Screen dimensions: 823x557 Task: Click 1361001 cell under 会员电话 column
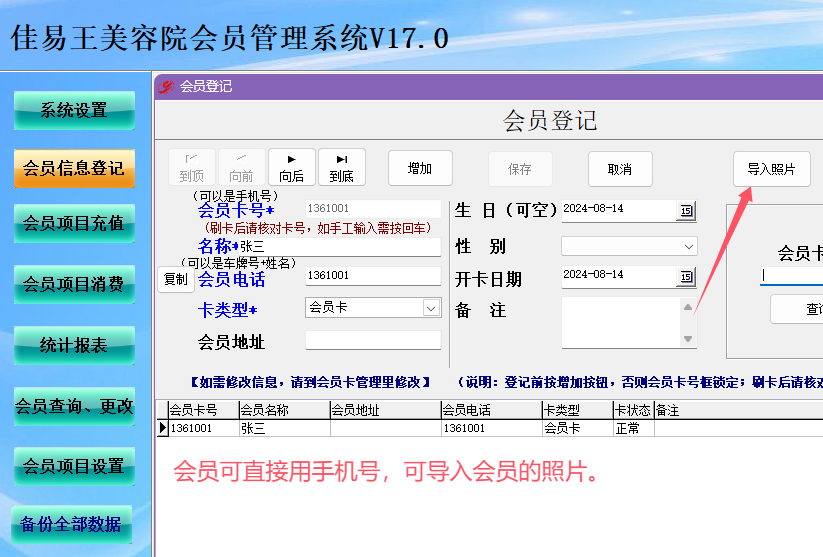pos(491,428)
